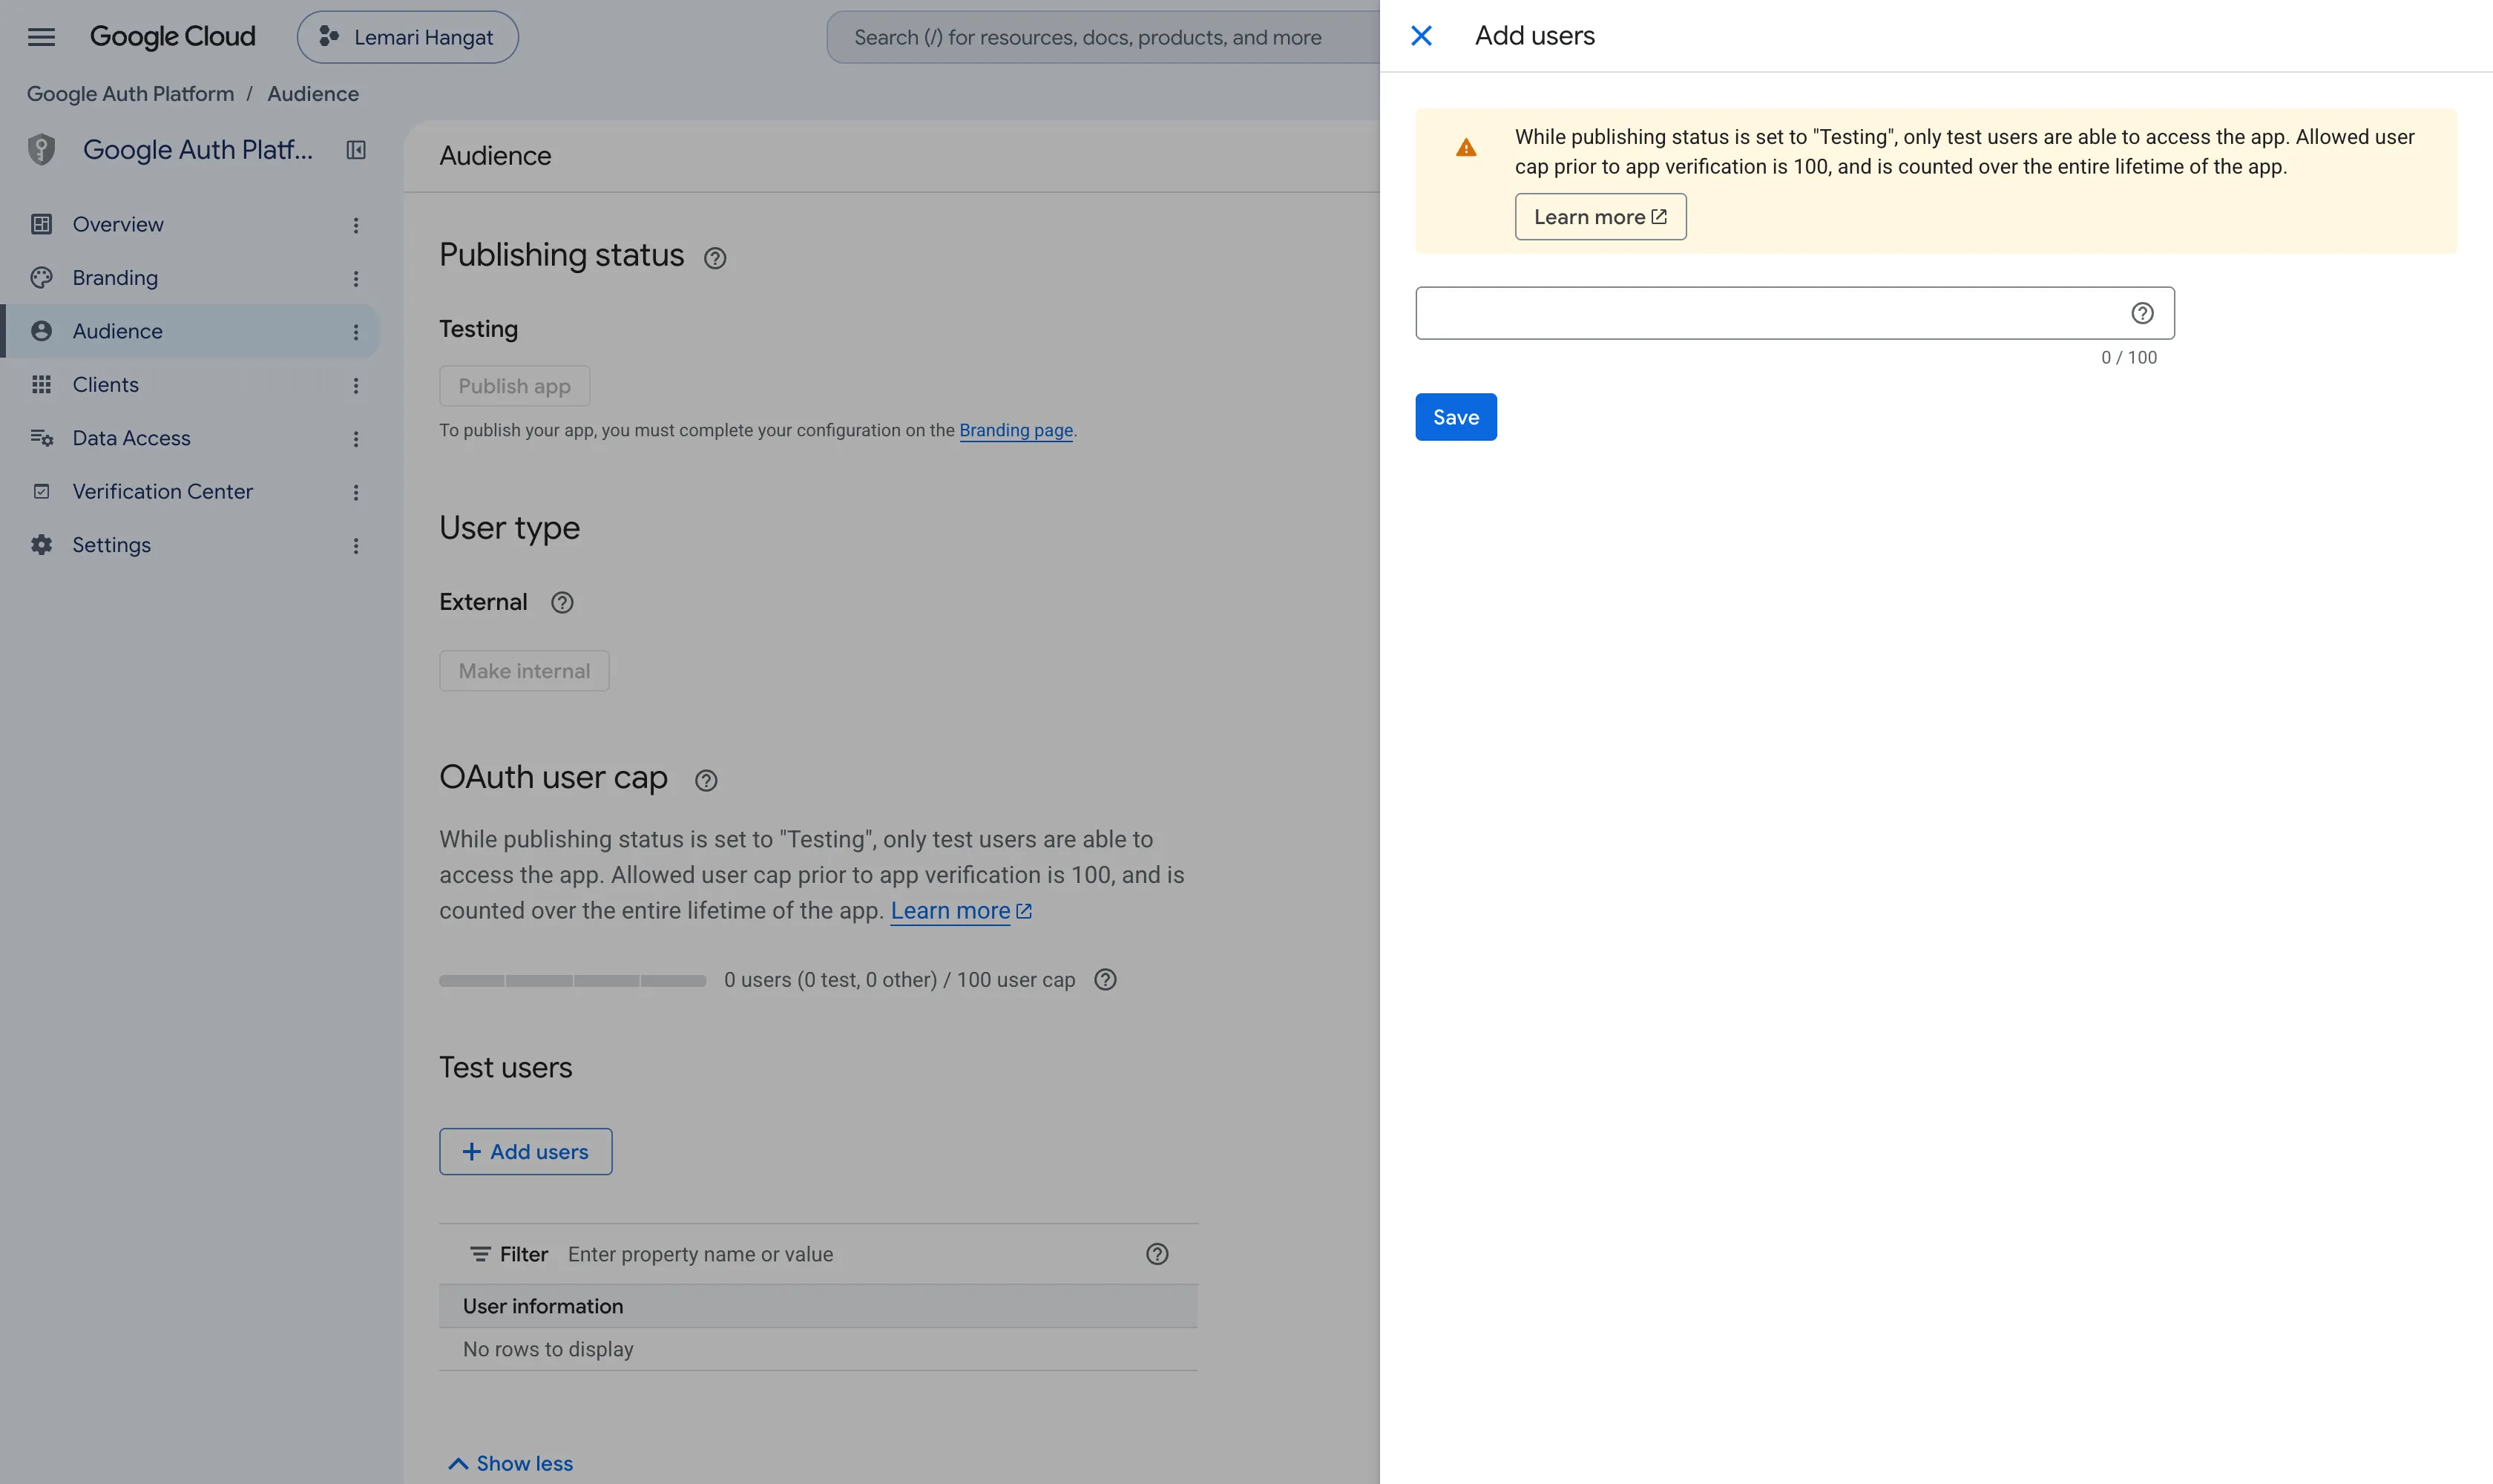Screen dimensions: 2493x1484
Task: Show help for OAuth user cap
Action: coord(706,780)
